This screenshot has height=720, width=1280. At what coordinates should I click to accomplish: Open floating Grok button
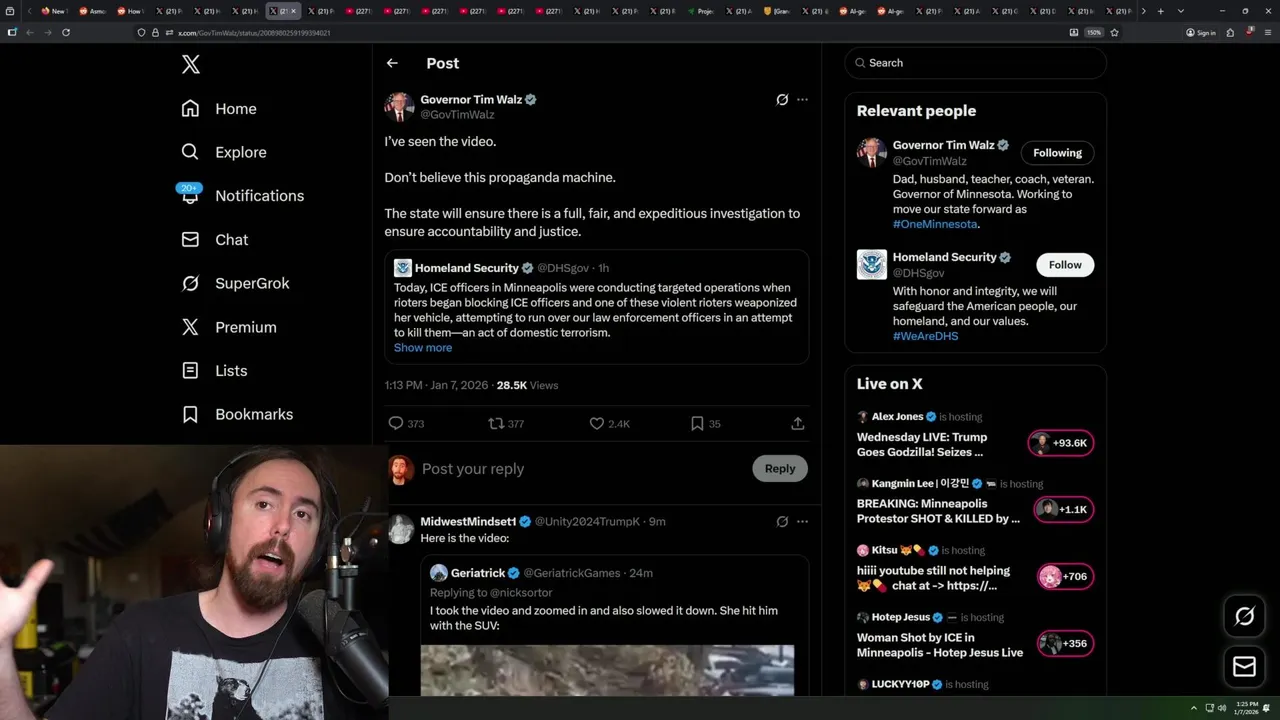tap(1244, 617)
